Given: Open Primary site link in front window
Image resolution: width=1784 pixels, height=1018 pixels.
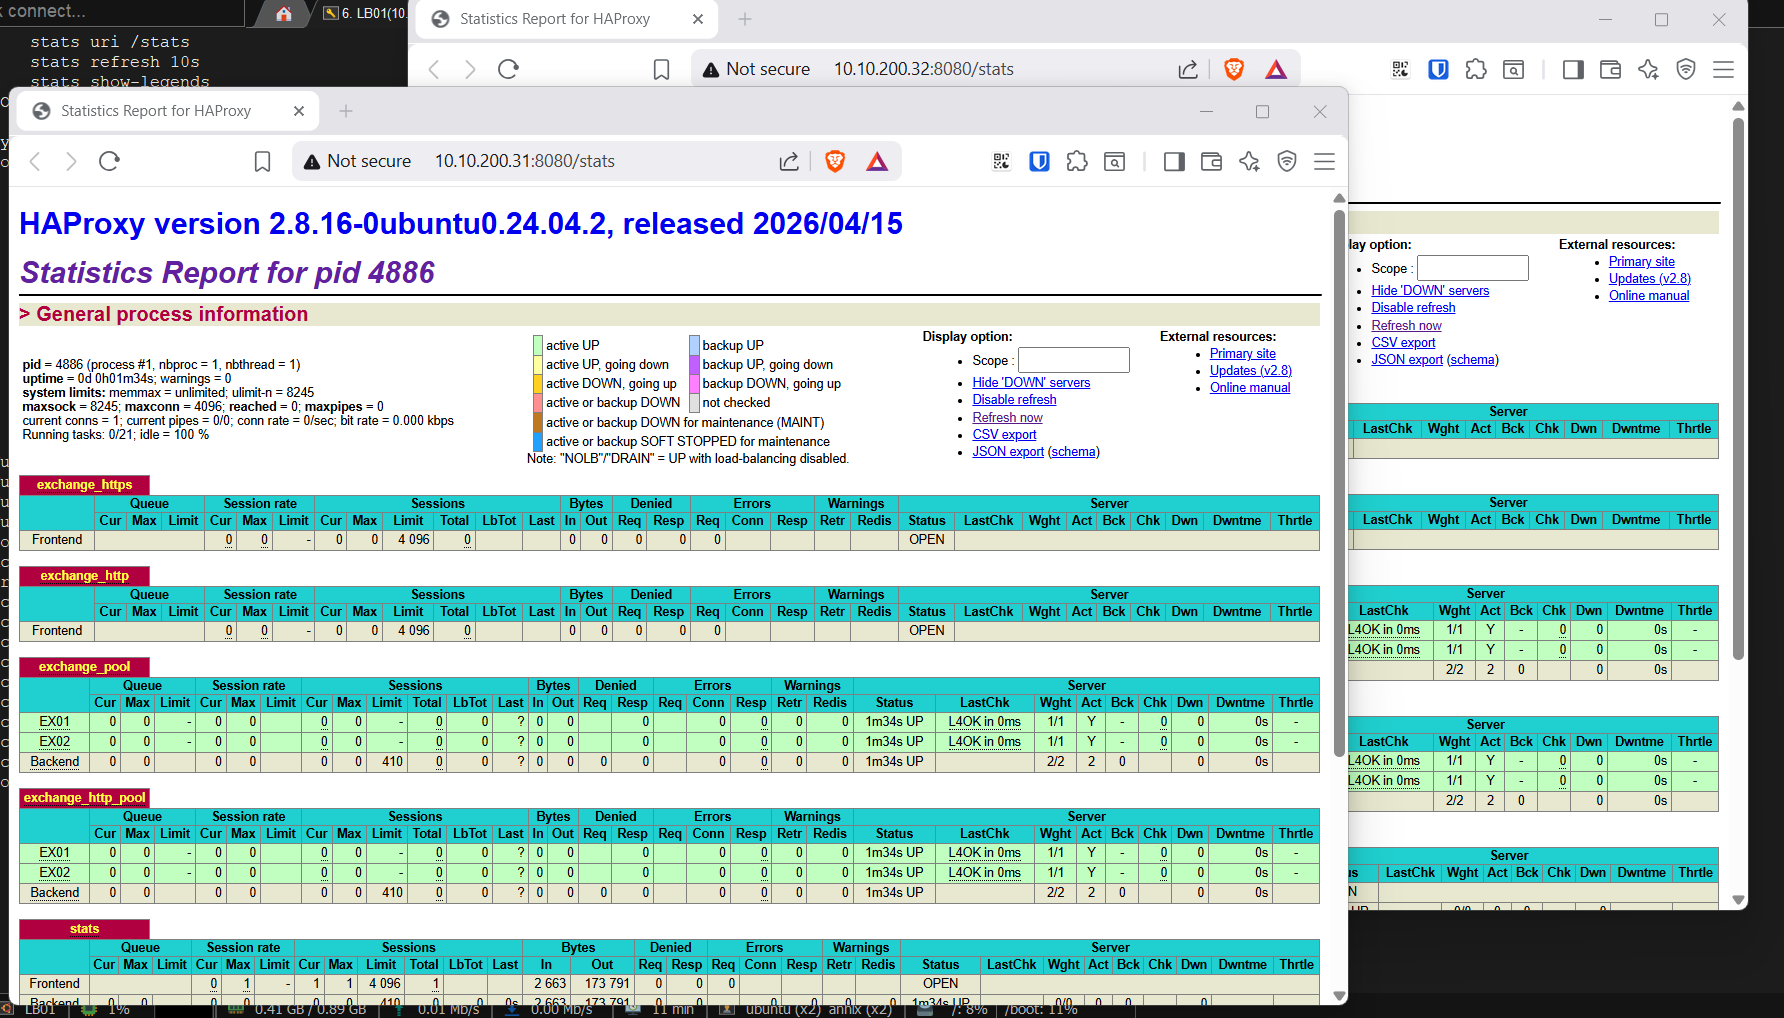Looking at the screenshot, I should click(x=1243, y=354).
